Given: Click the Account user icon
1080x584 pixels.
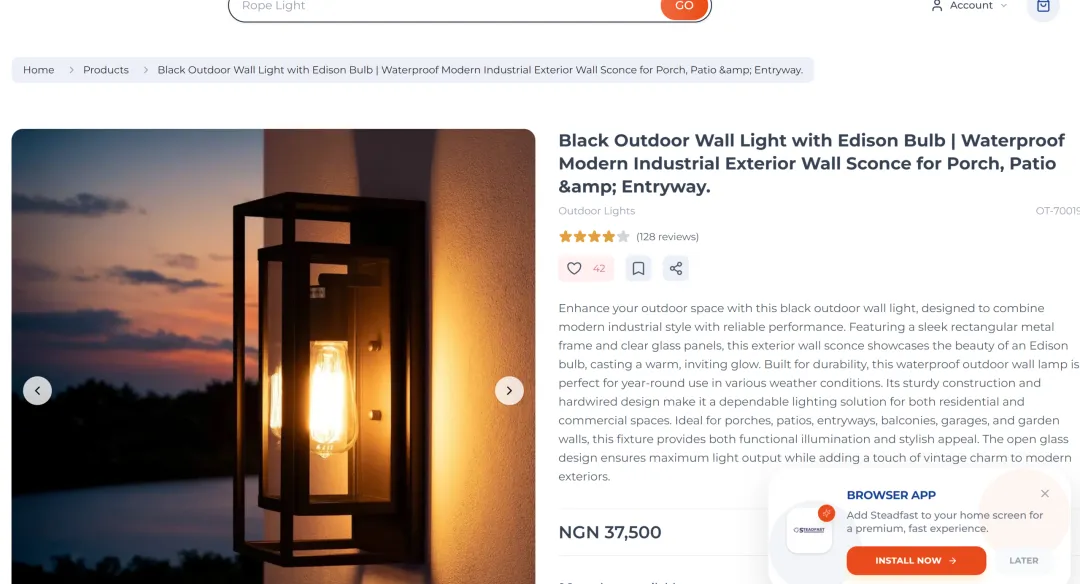Looking at the screenshot, I should point(937,6).
